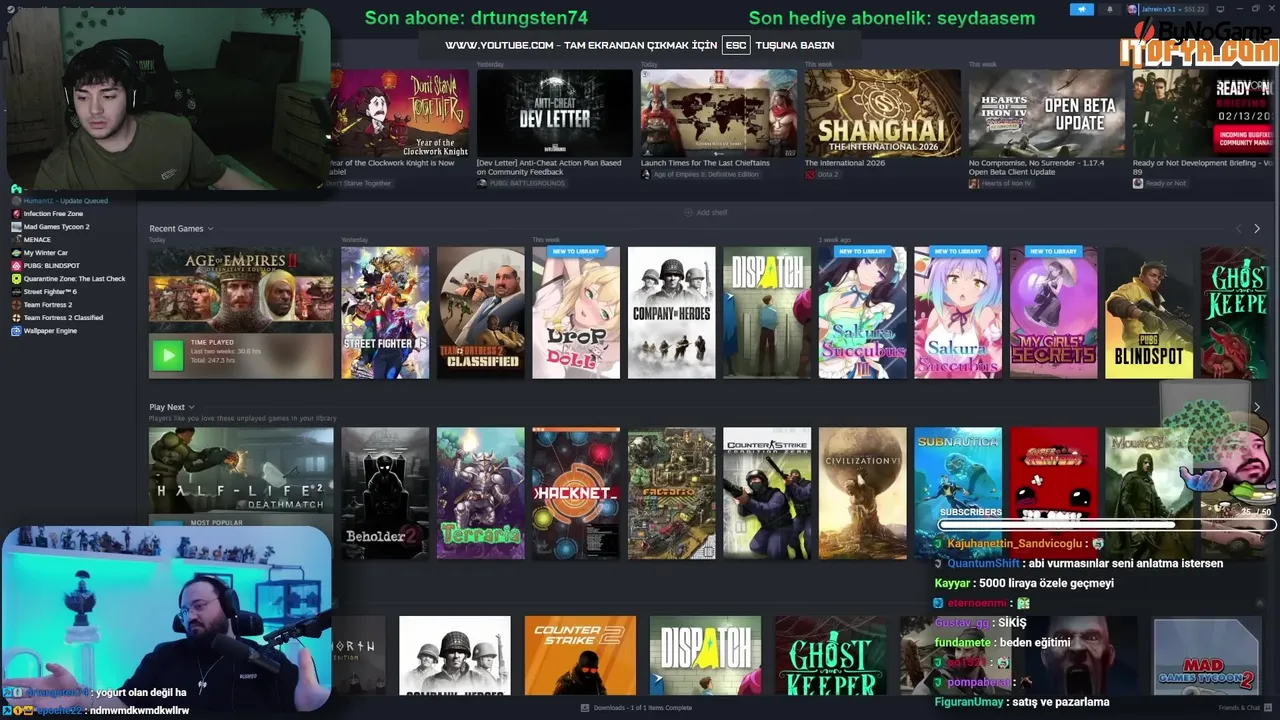1280x720 pixels.
Task: Click the Team Fortress 2 Classified sidebar icon
Action: point(16,318)
